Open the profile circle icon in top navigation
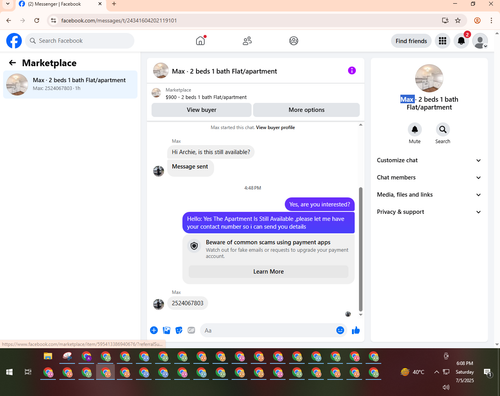The image size is (500, 396). pyautogui.click(x=294, y=41)
